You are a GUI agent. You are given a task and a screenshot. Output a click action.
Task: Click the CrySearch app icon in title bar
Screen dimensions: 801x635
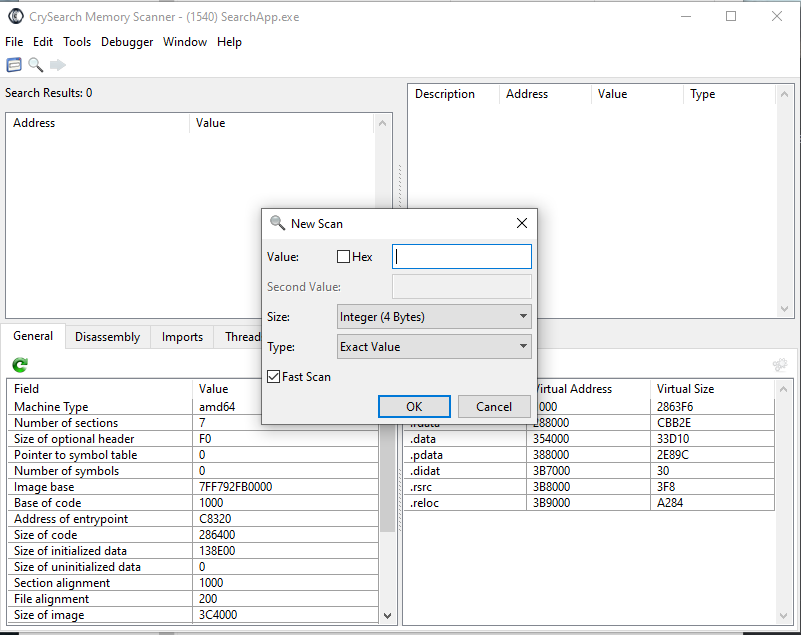click(15, 17)
